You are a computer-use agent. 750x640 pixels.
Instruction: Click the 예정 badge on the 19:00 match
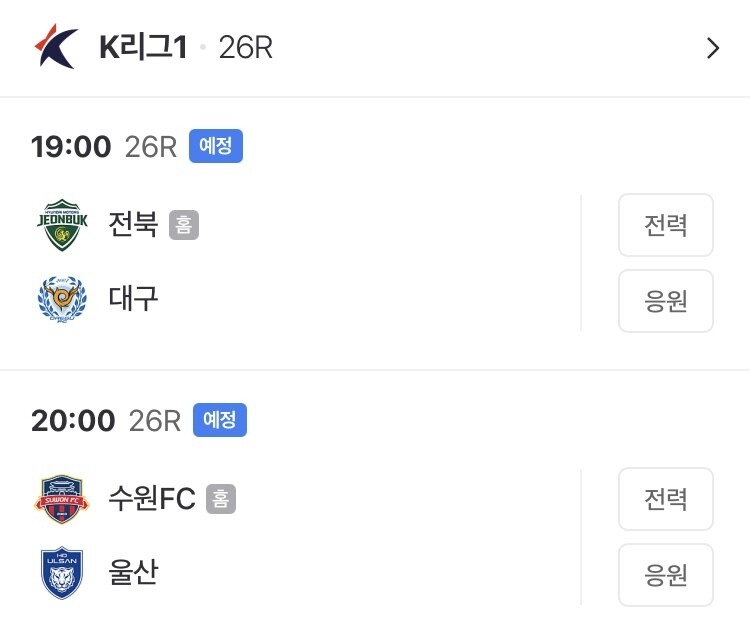click(216, 147)
